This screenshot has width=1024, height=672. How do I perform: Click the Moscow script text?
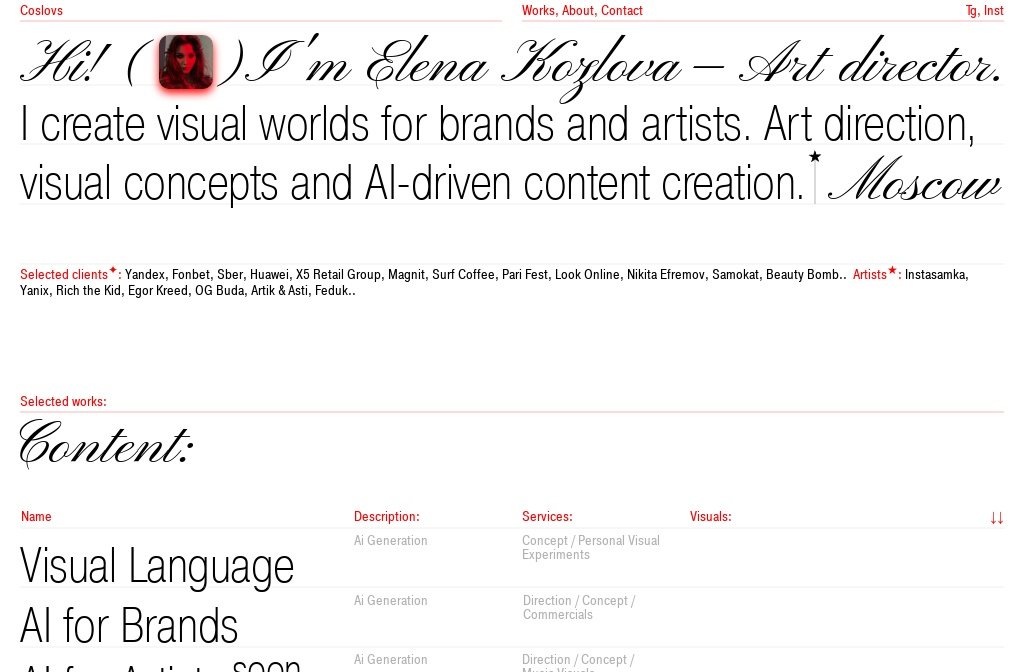coord(914,180)
